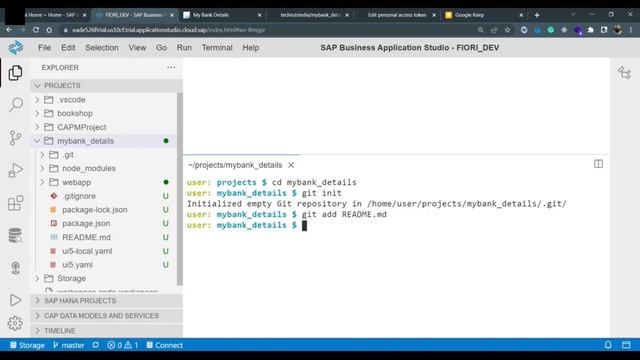The image size is (640, 360).
Task: Open the File menu
Action: tap(44, 48)
